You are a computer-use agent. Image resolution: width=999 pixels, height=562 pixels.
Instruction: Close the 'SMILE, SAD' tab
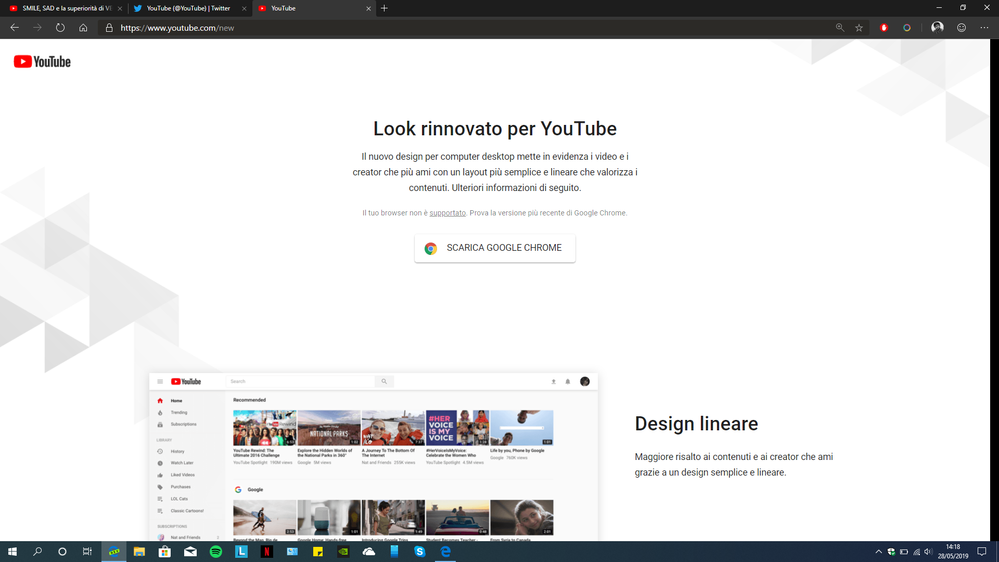click(x=120, y=8)
